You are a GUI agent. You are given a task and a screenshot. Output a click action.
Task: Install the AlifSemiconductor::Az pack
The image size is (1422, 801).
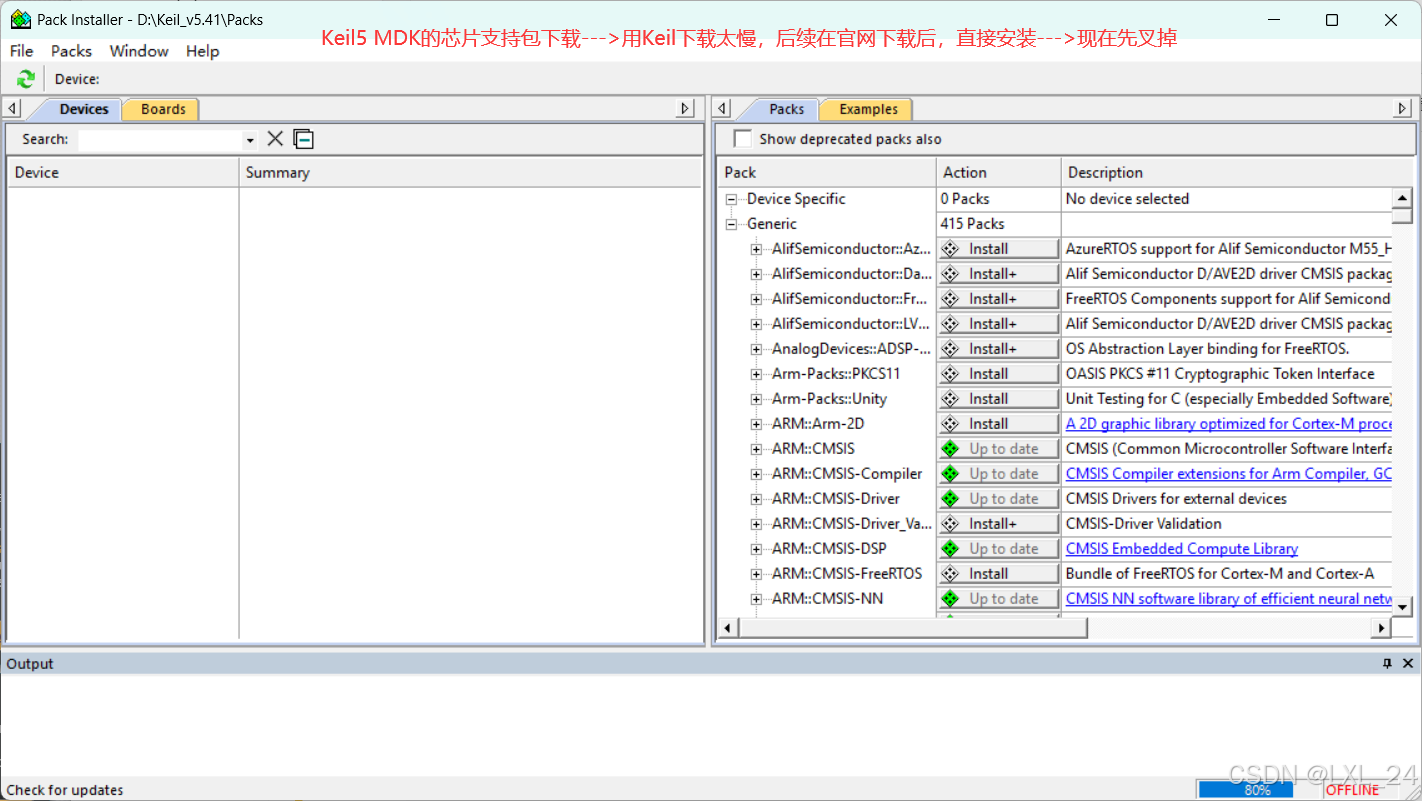click(998, 249)
